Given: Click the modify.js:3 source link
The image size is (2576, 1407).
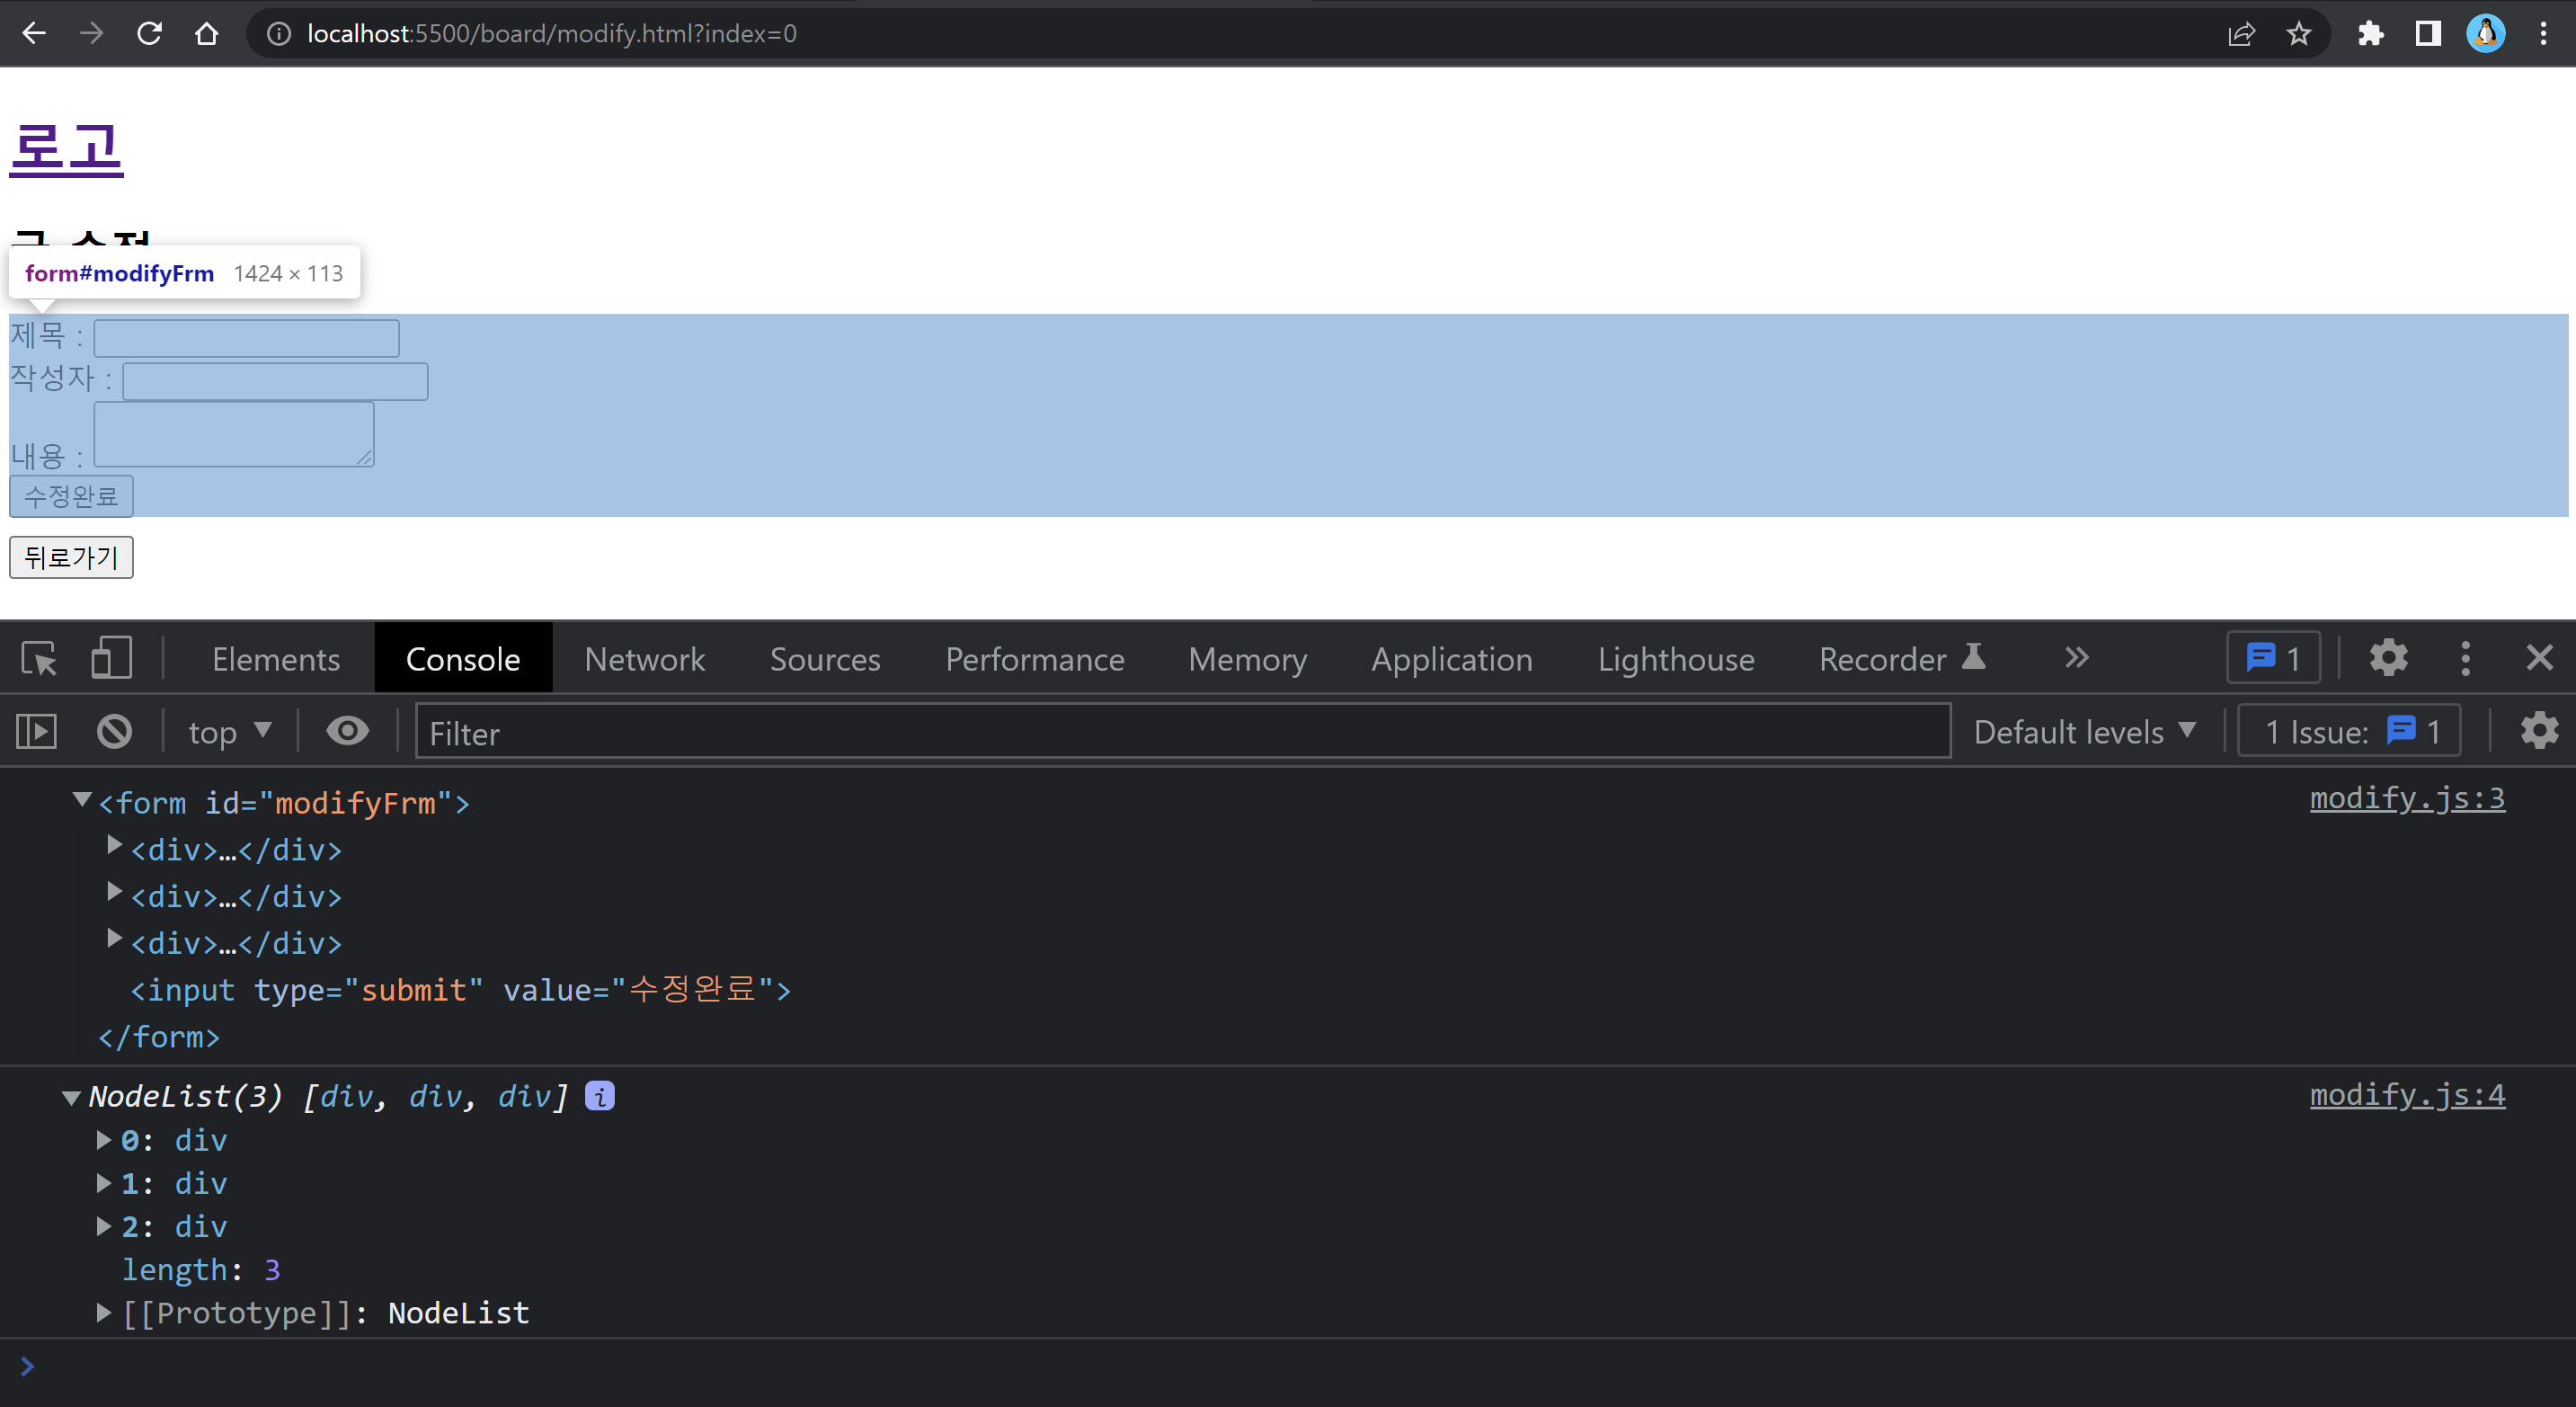Looking at the screenshot, I should [2406, 798].
